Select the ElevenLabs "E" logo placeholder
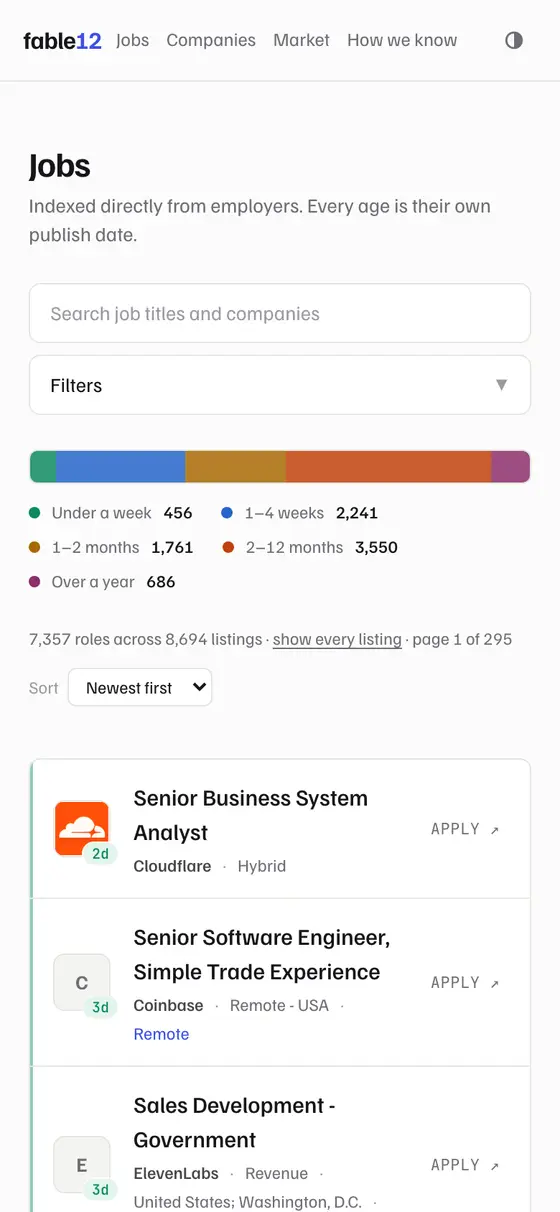This screenshot has width=560, height=1212. tap(82, 1165)
